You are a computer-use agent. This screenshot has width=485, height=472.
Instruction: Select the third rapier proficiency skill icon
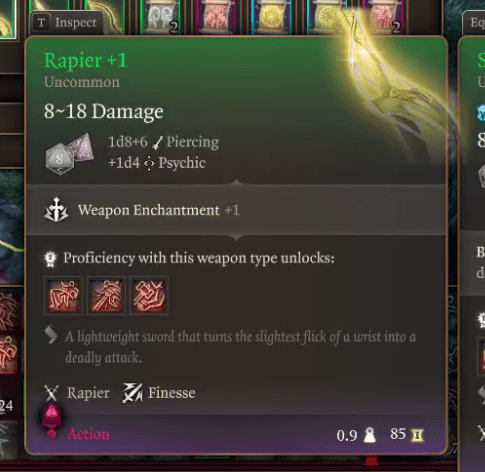click(x=149, y=295)
